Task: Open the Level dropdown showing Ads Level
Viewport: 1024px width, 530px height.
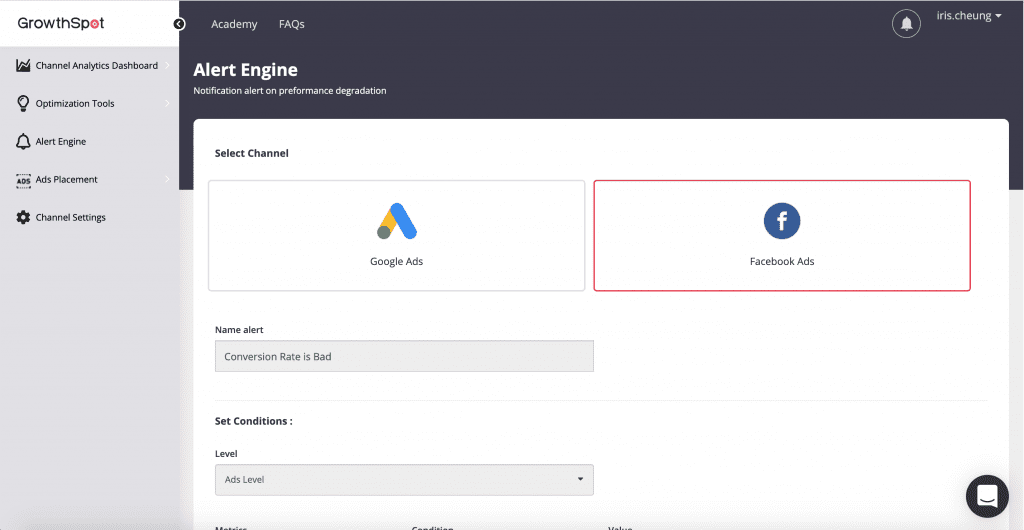Action: coord(404,480)
